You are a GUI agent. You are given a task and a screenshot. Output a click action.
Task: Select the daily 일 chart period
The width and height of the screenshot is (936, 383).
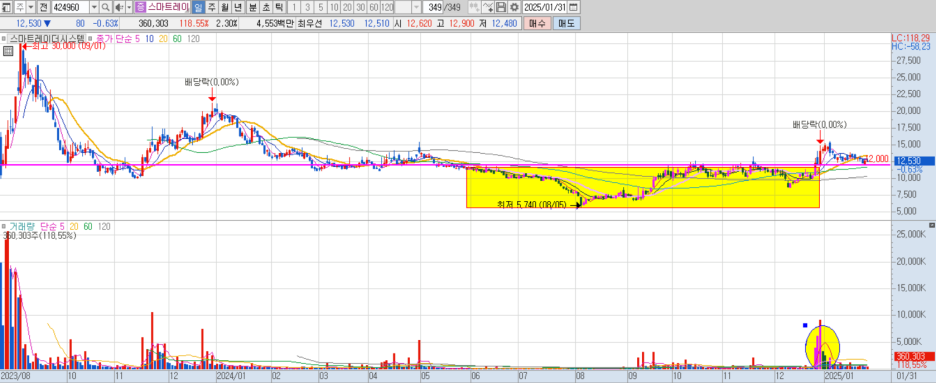tap(198, 7)
